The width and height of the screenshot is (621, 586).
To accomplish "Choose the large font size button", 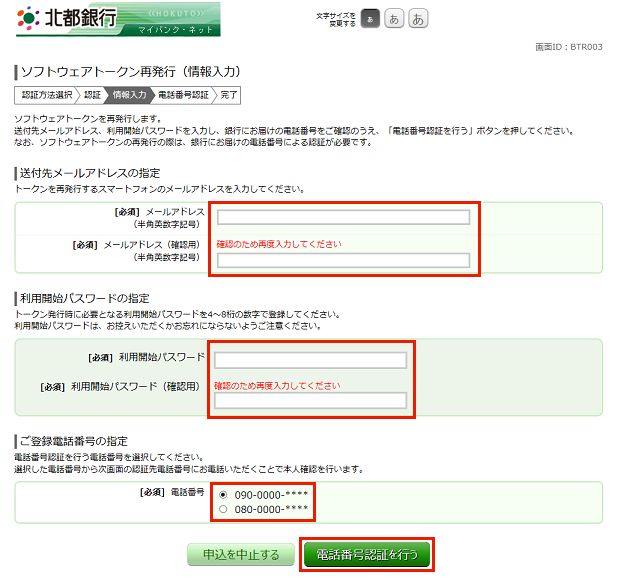I will [x=418, y=18].
